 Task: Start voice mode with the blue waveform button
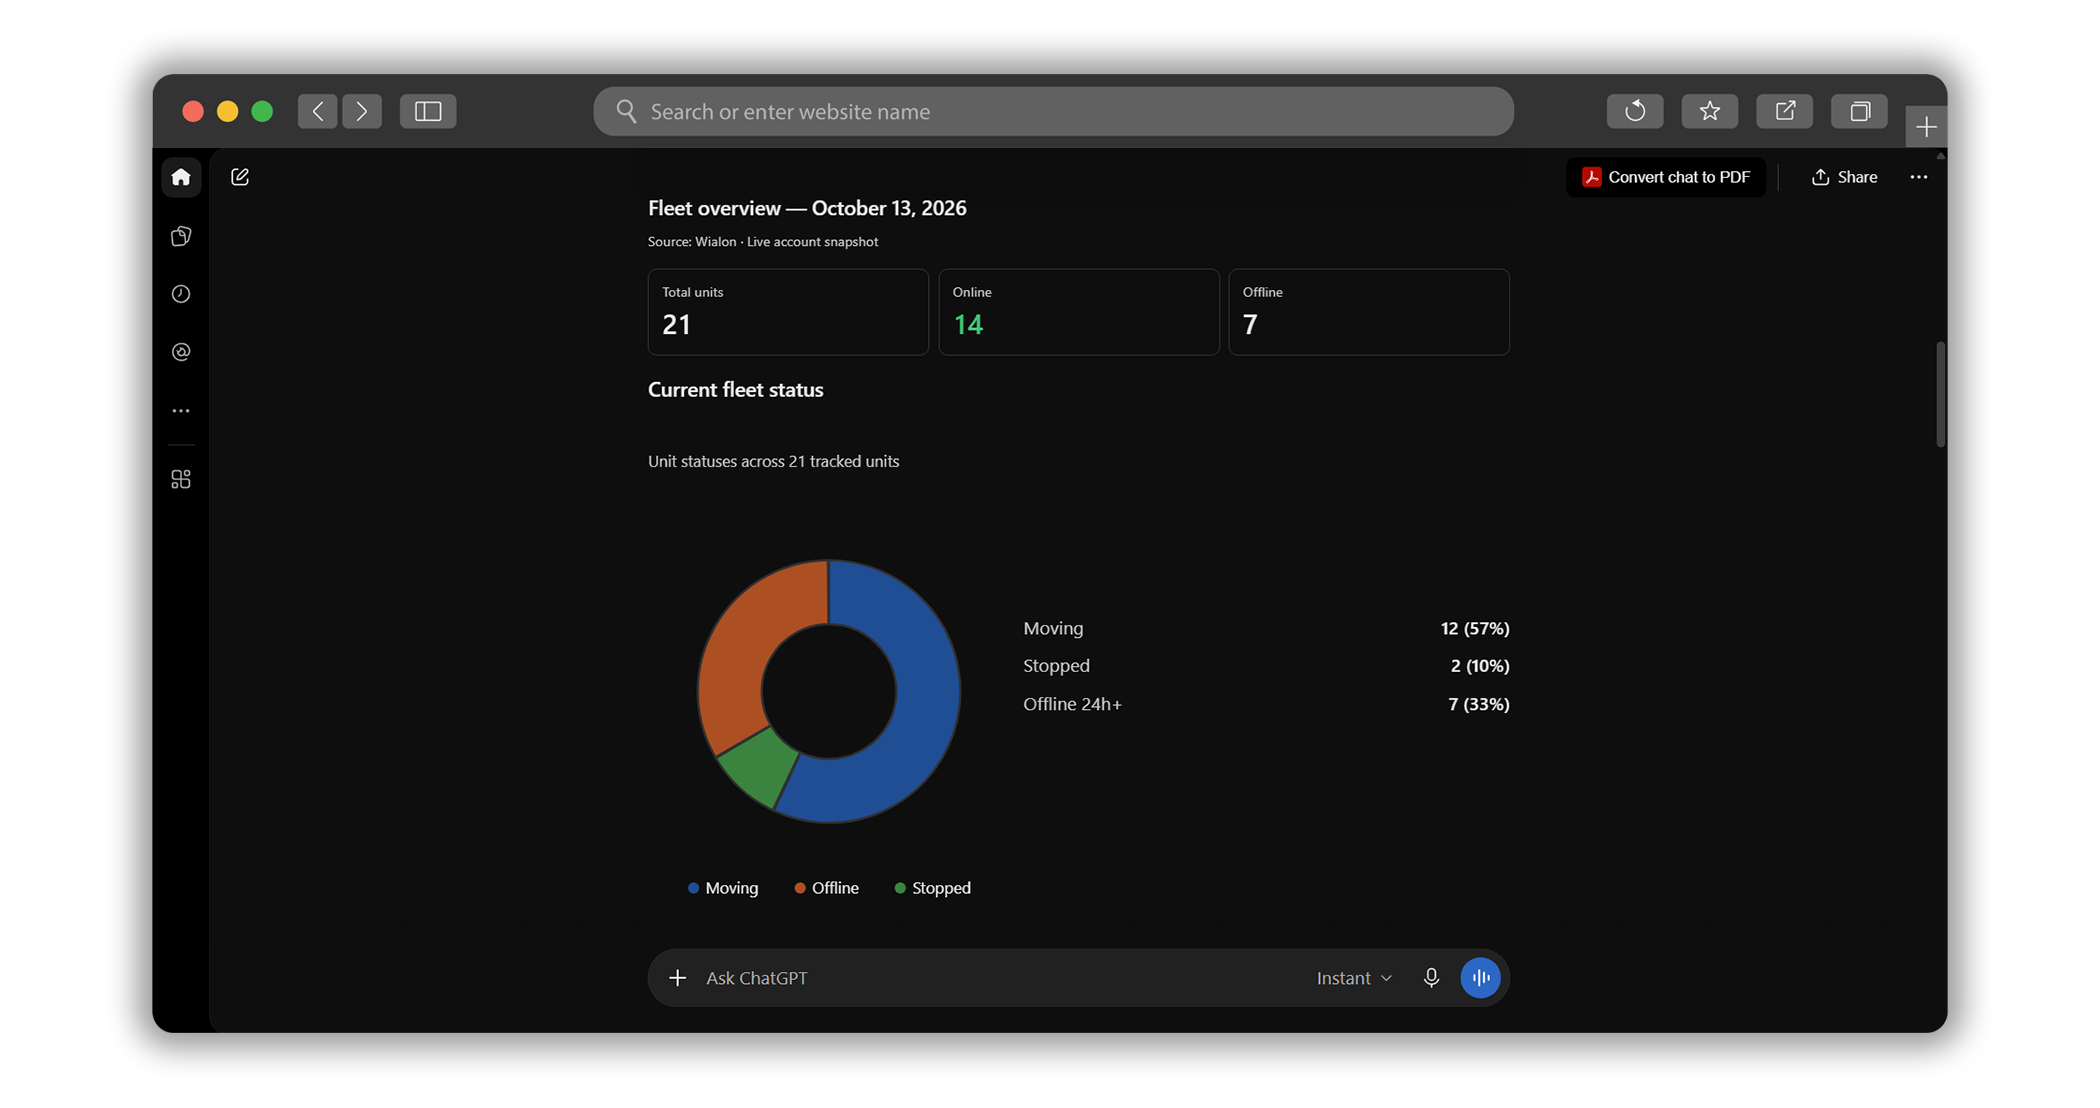coord(1481,978)
